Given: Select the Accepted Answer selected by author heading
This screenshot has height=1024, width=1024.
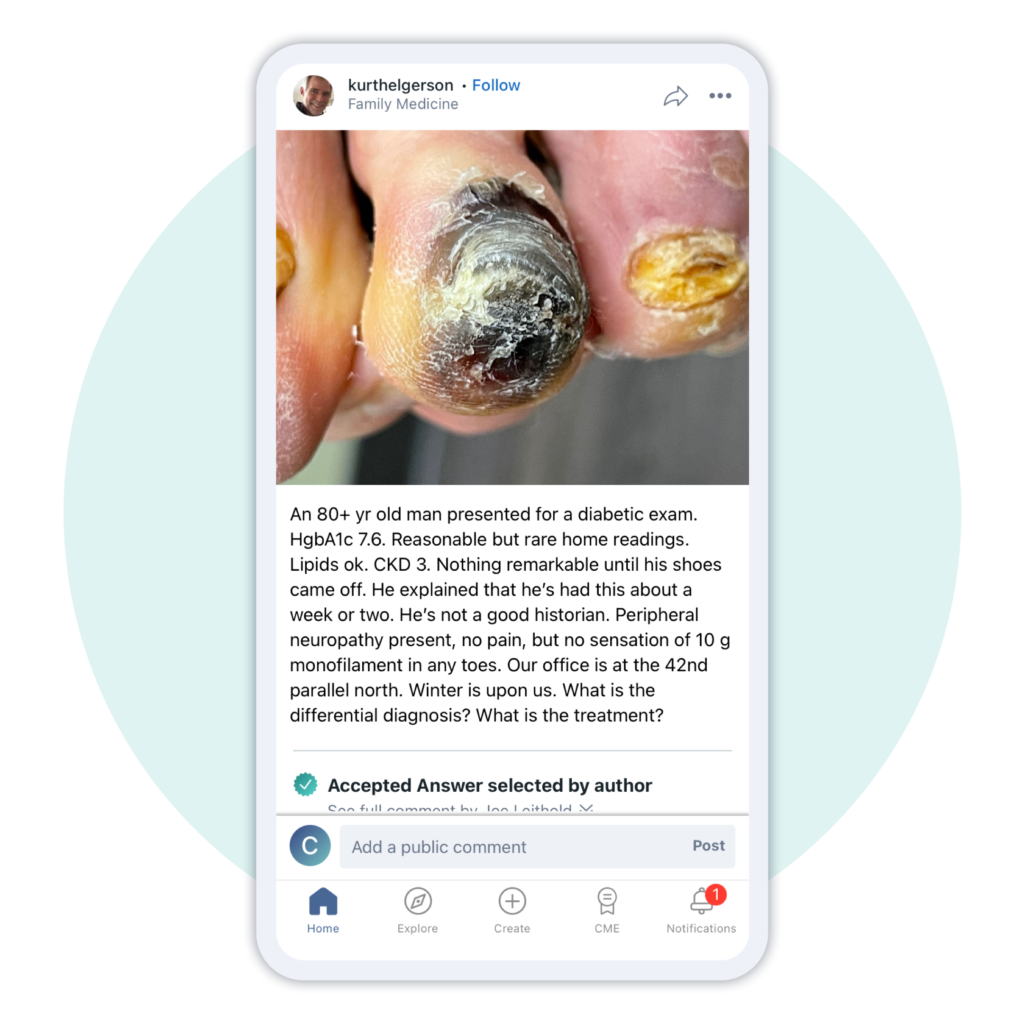Looking at the screenshot, I should (x=490, y=785).
